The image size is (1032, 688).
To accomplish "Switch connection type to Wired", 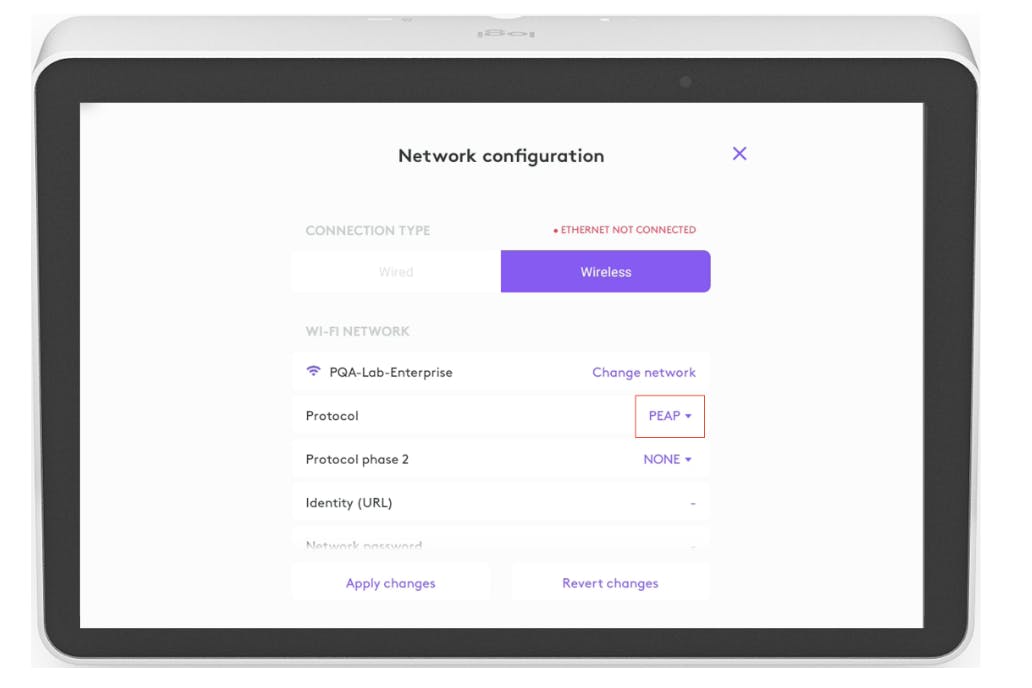I will tap(396, 272).
